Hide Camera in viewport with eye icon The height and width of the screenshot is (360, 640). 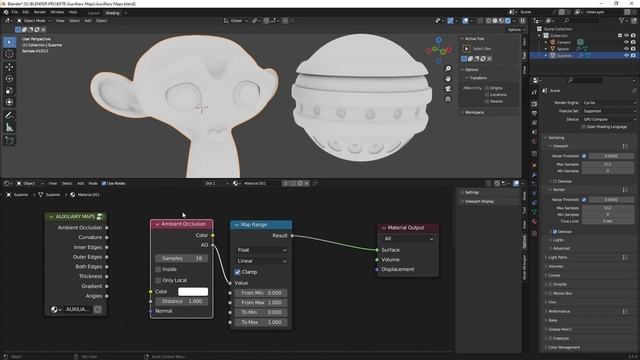(x=627, y=42)
